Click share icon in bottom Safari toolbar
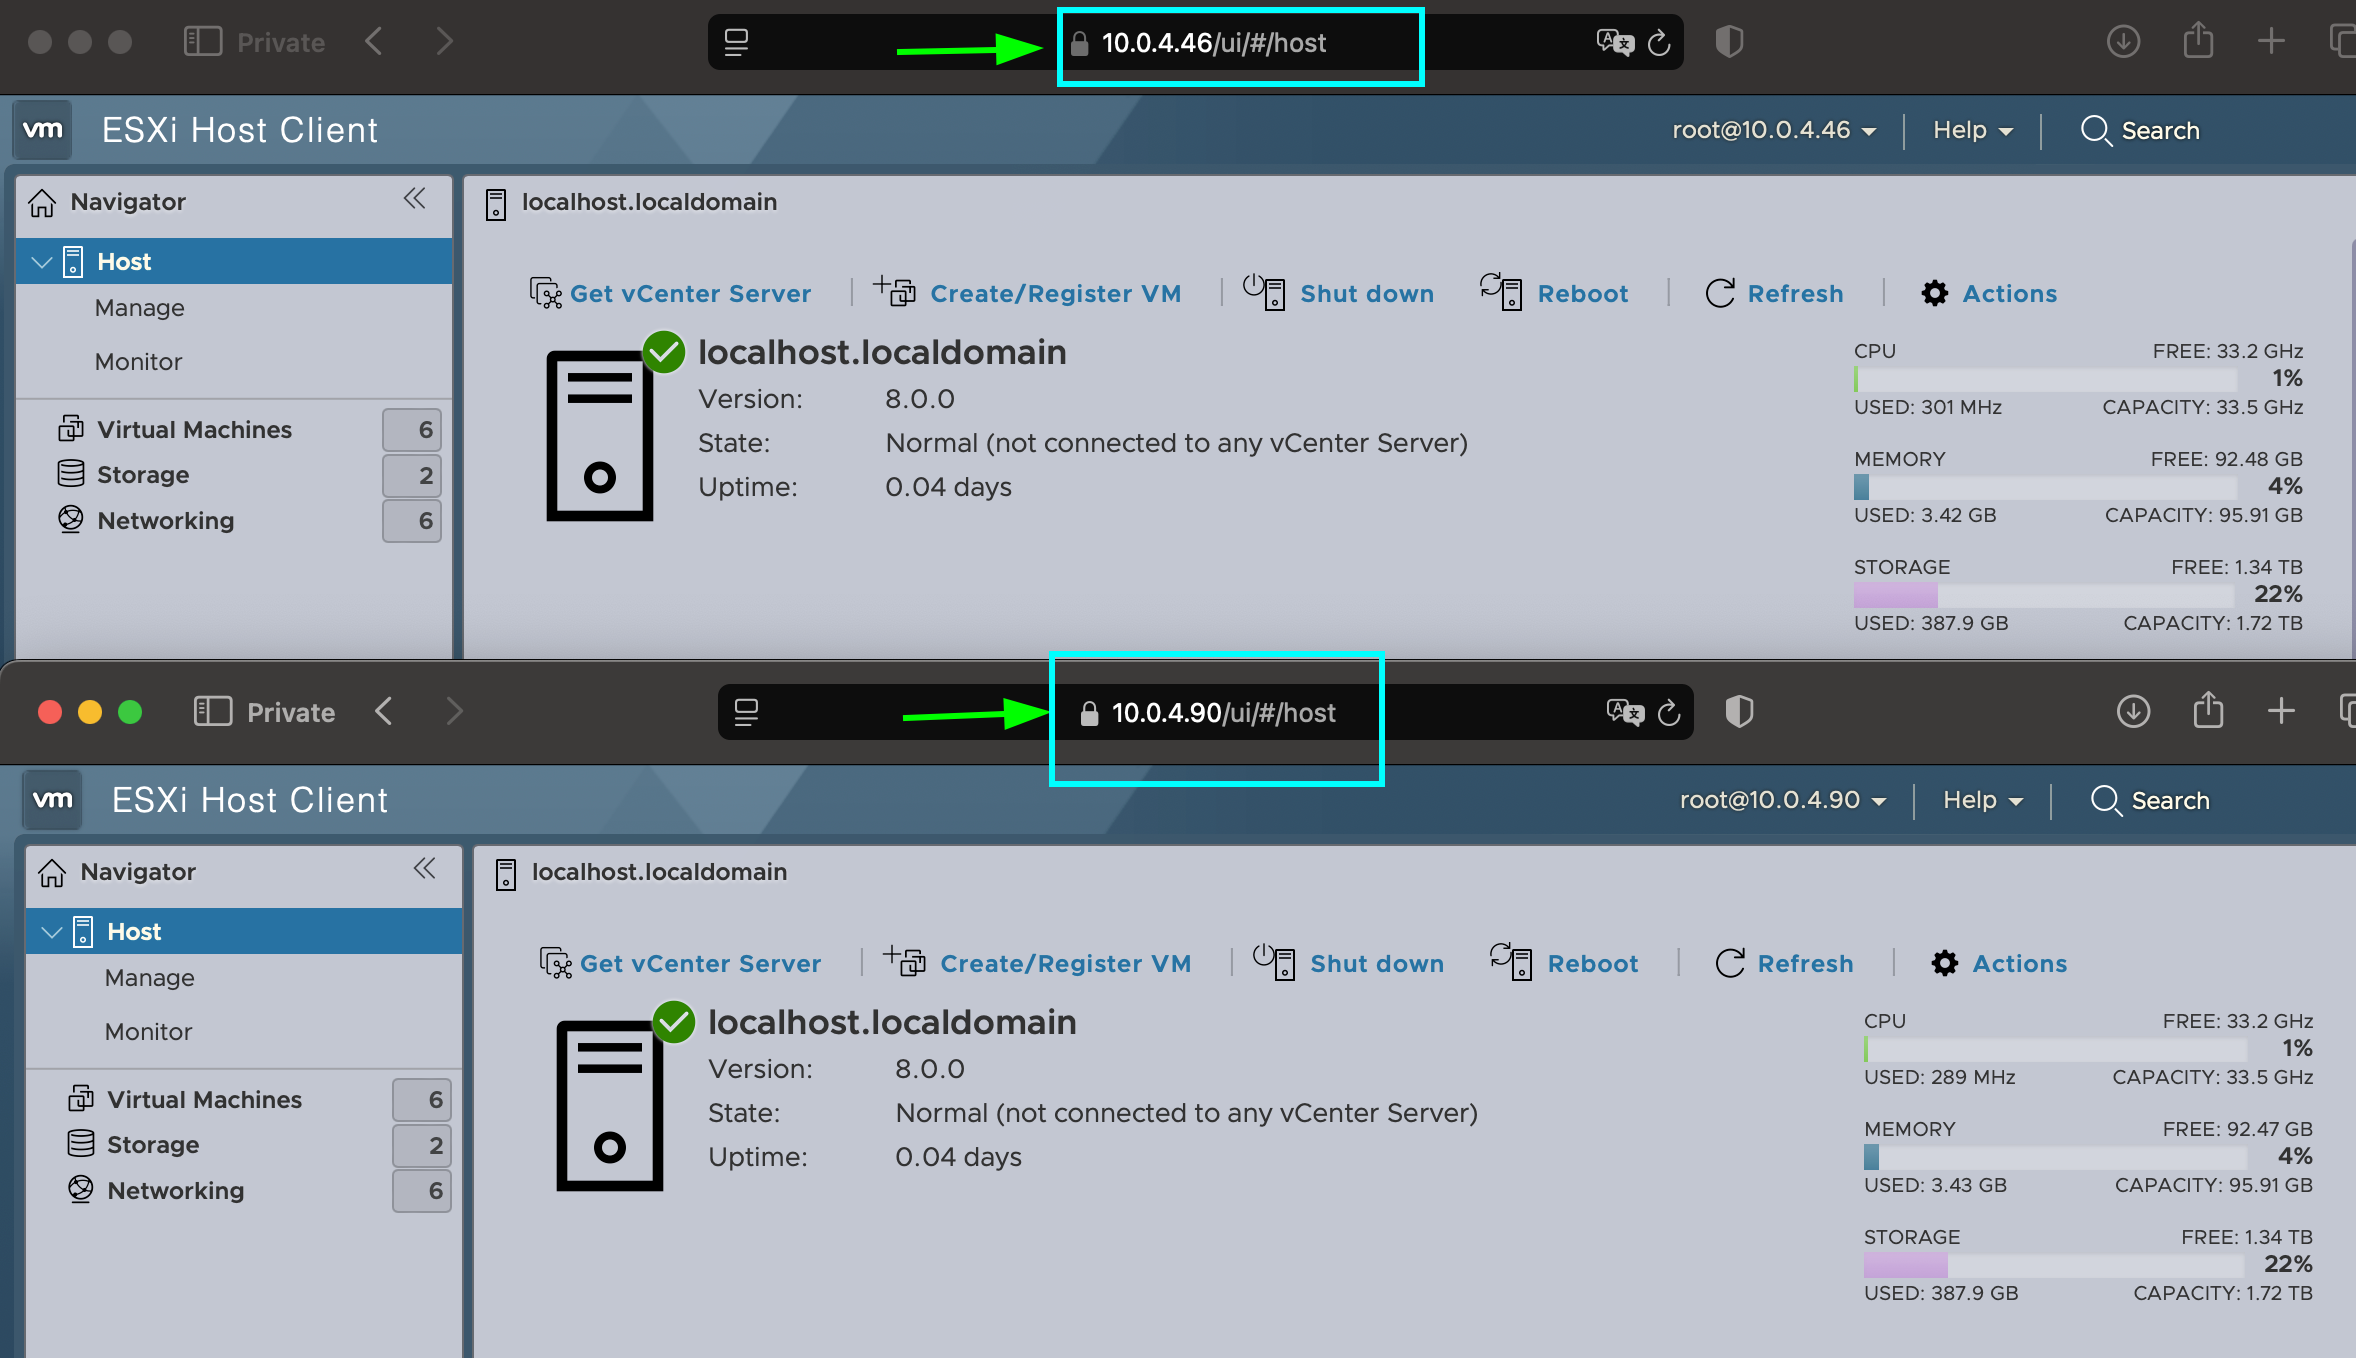2356x1358 pixels. 2208,712
